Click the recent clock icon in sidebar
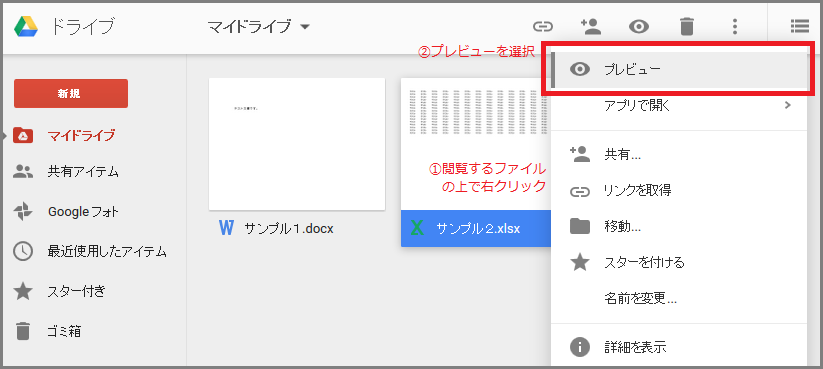Viewport: 823px width, 369px height. click(x=23, y=252)
